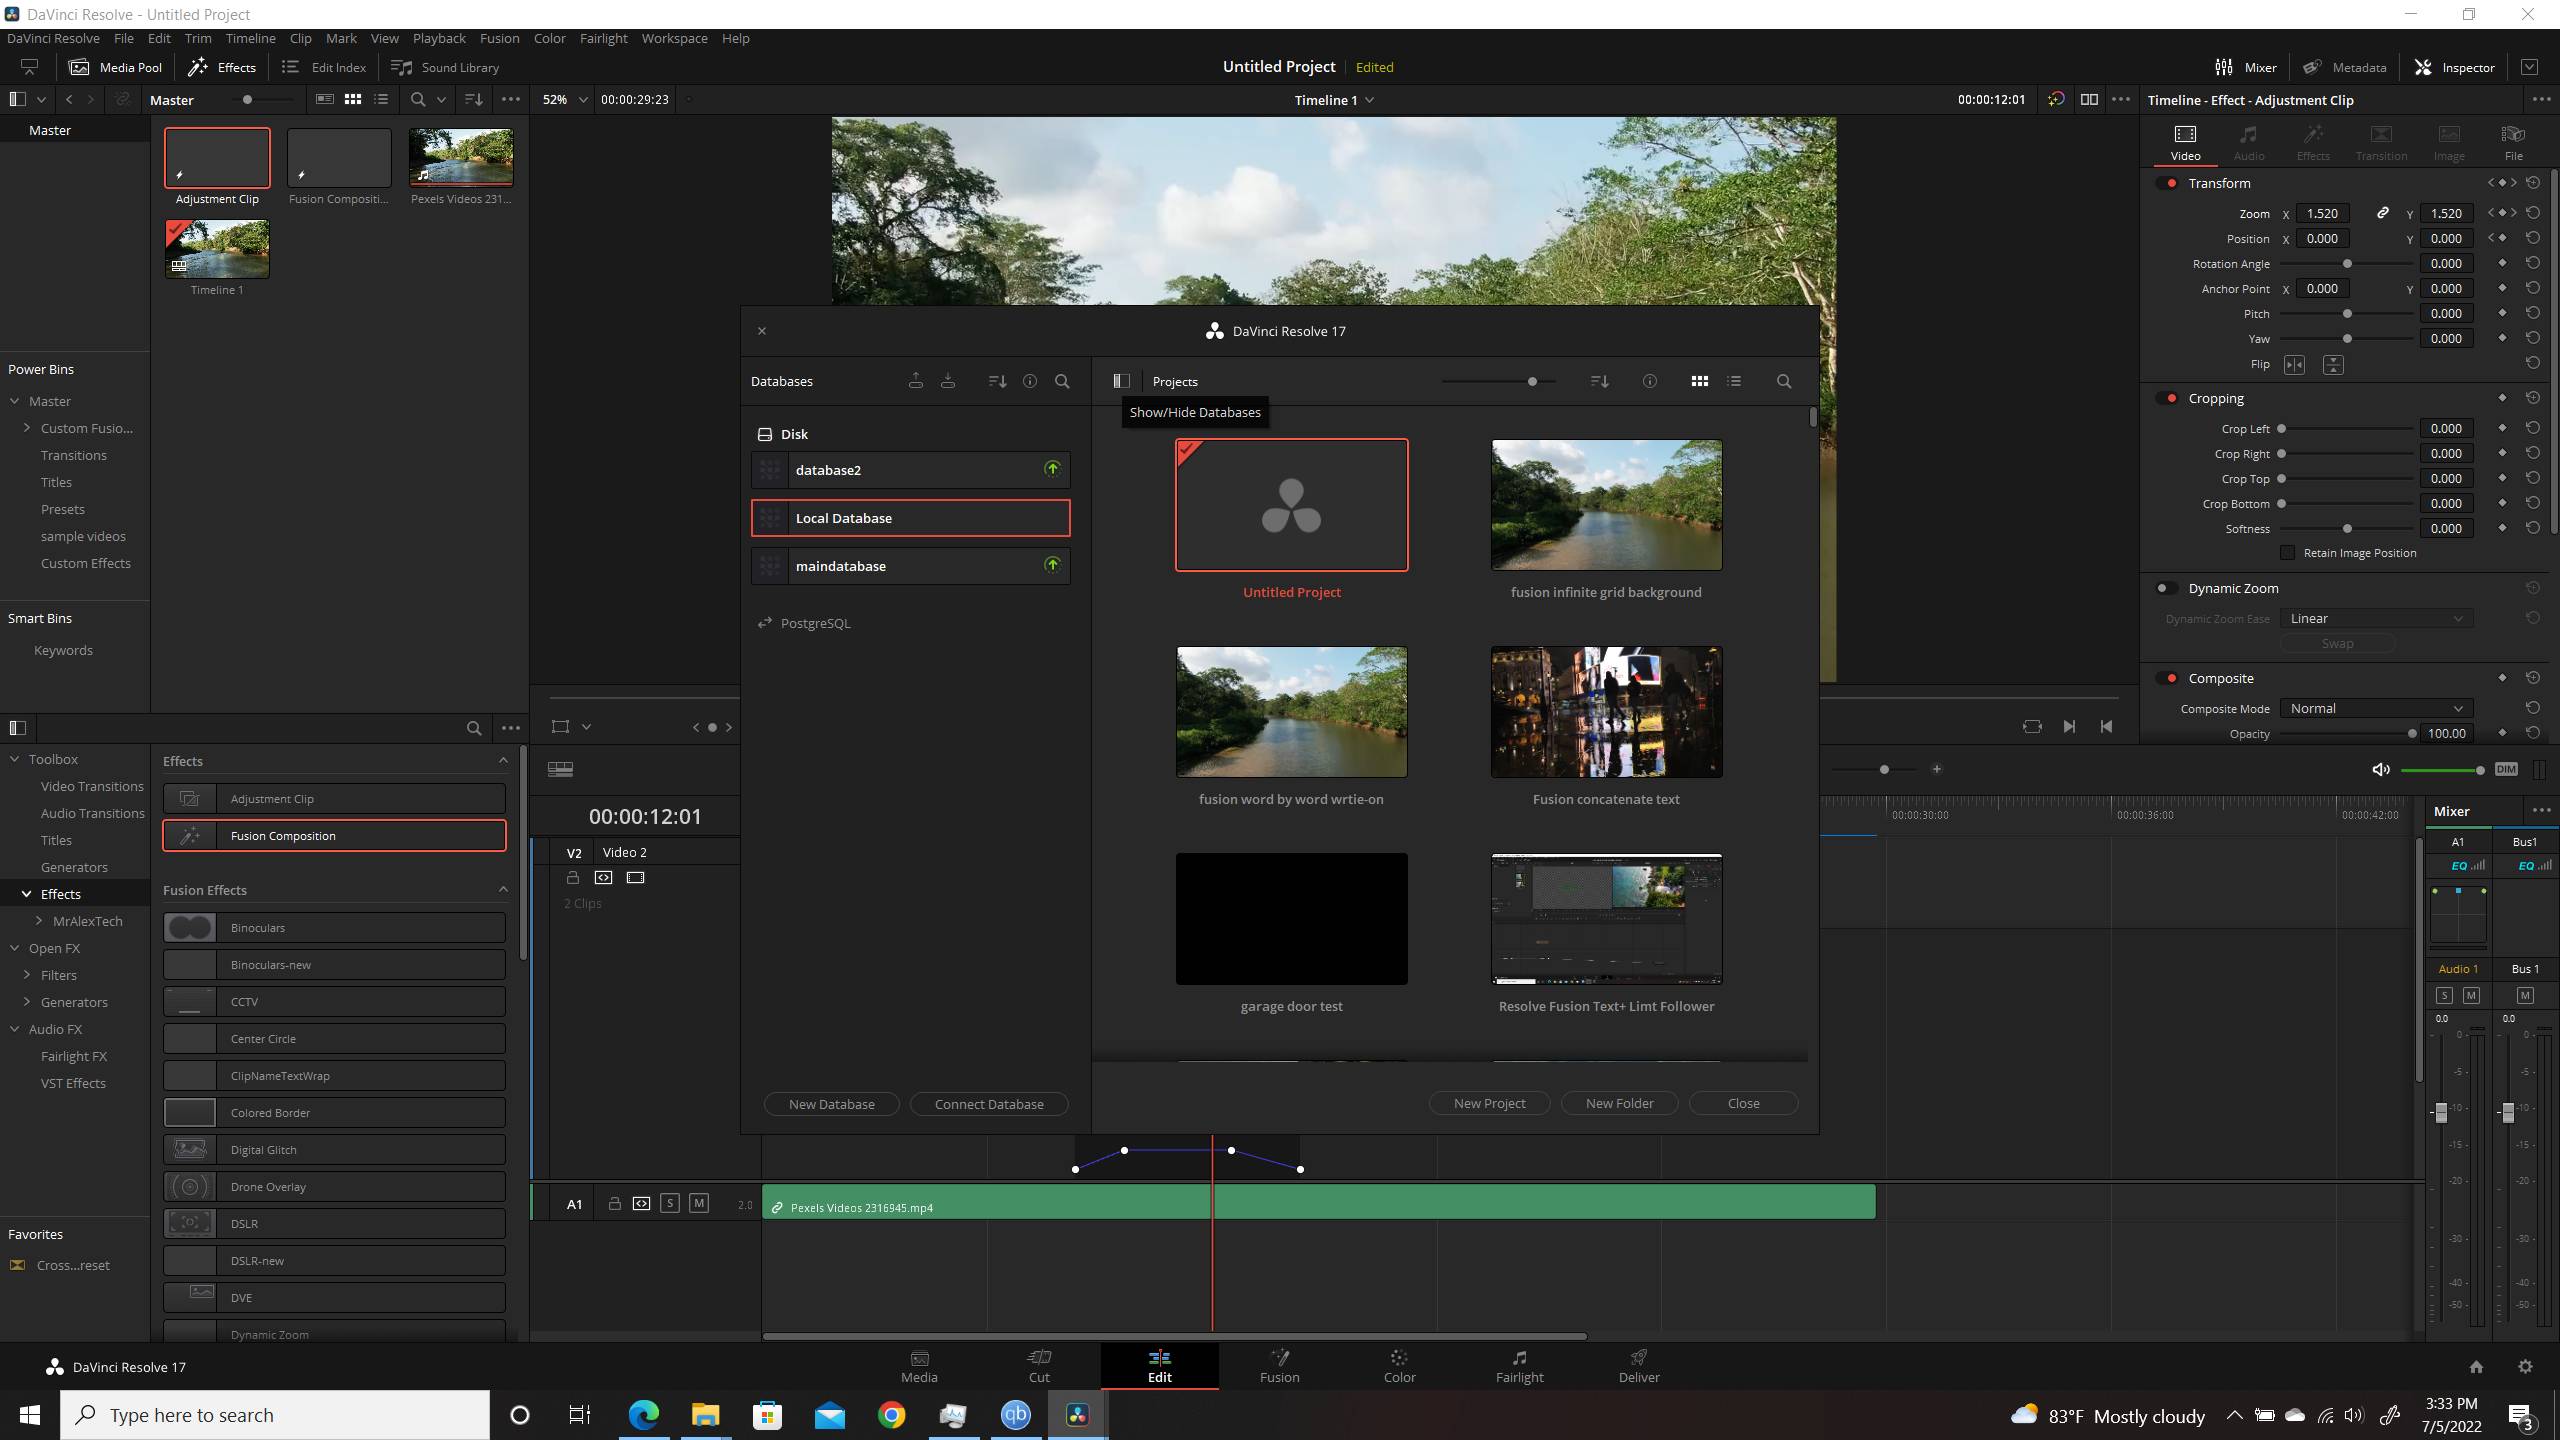Switch to the Deliver page tab
Image resolution: width=2560 pixels, height=1440 pixels.
click(x=1639, y=1366)
